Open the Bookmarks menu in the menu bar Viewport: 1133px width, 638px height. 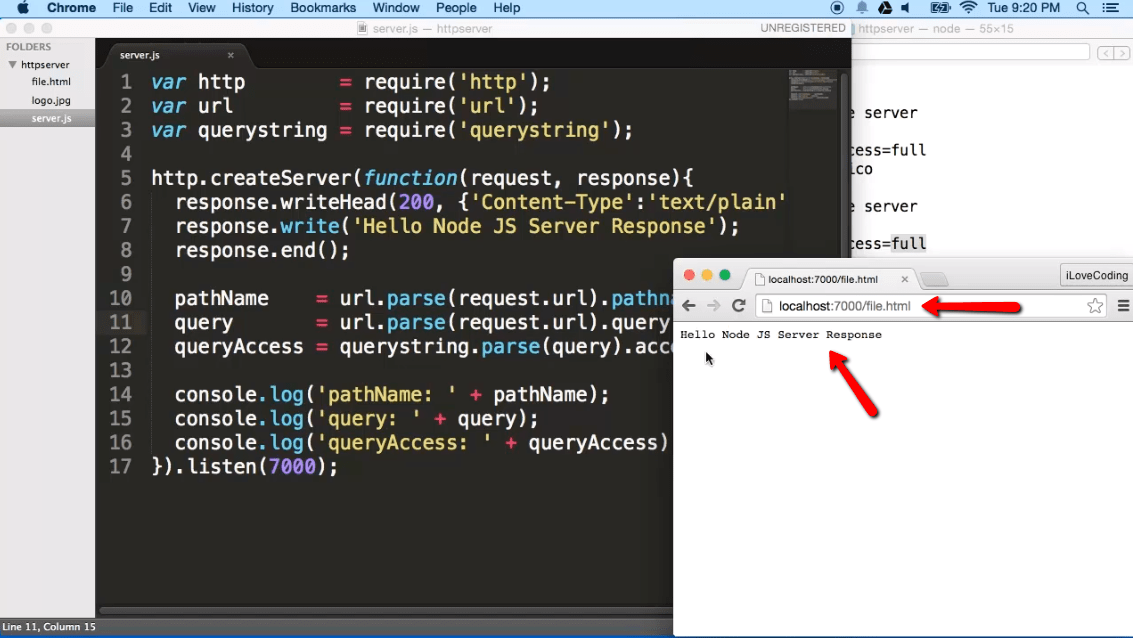click(322, 8)
